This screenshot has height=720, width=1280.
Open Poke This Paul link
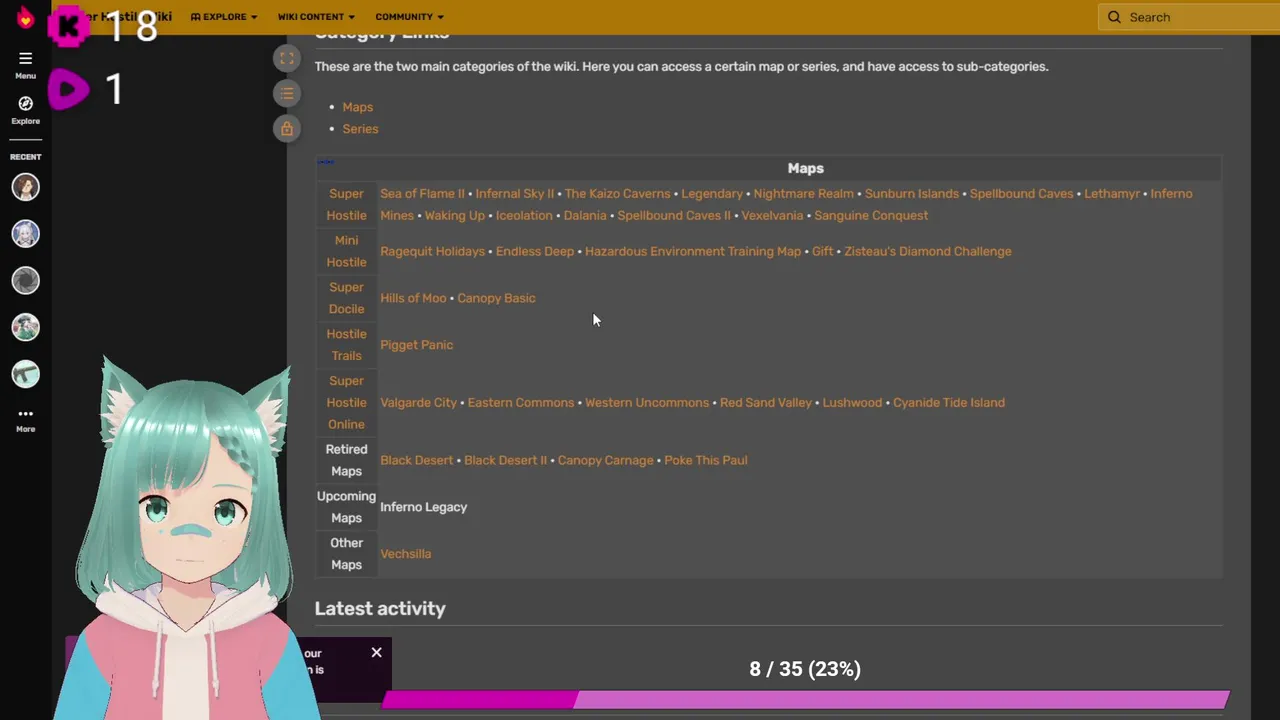click(x=706, y=461)
